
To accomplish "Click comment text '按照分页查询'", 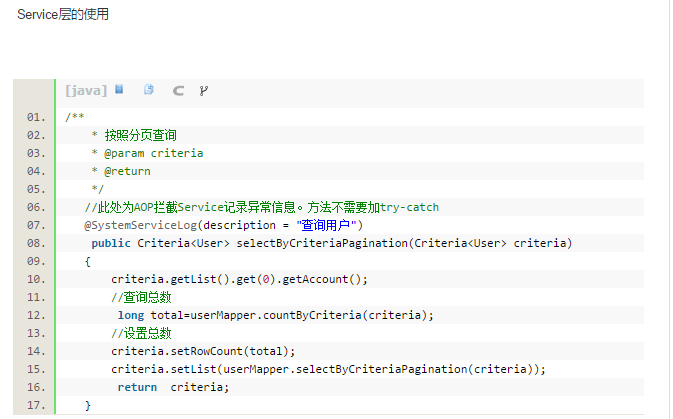I will pyautogui.click(x=141, y=135).
